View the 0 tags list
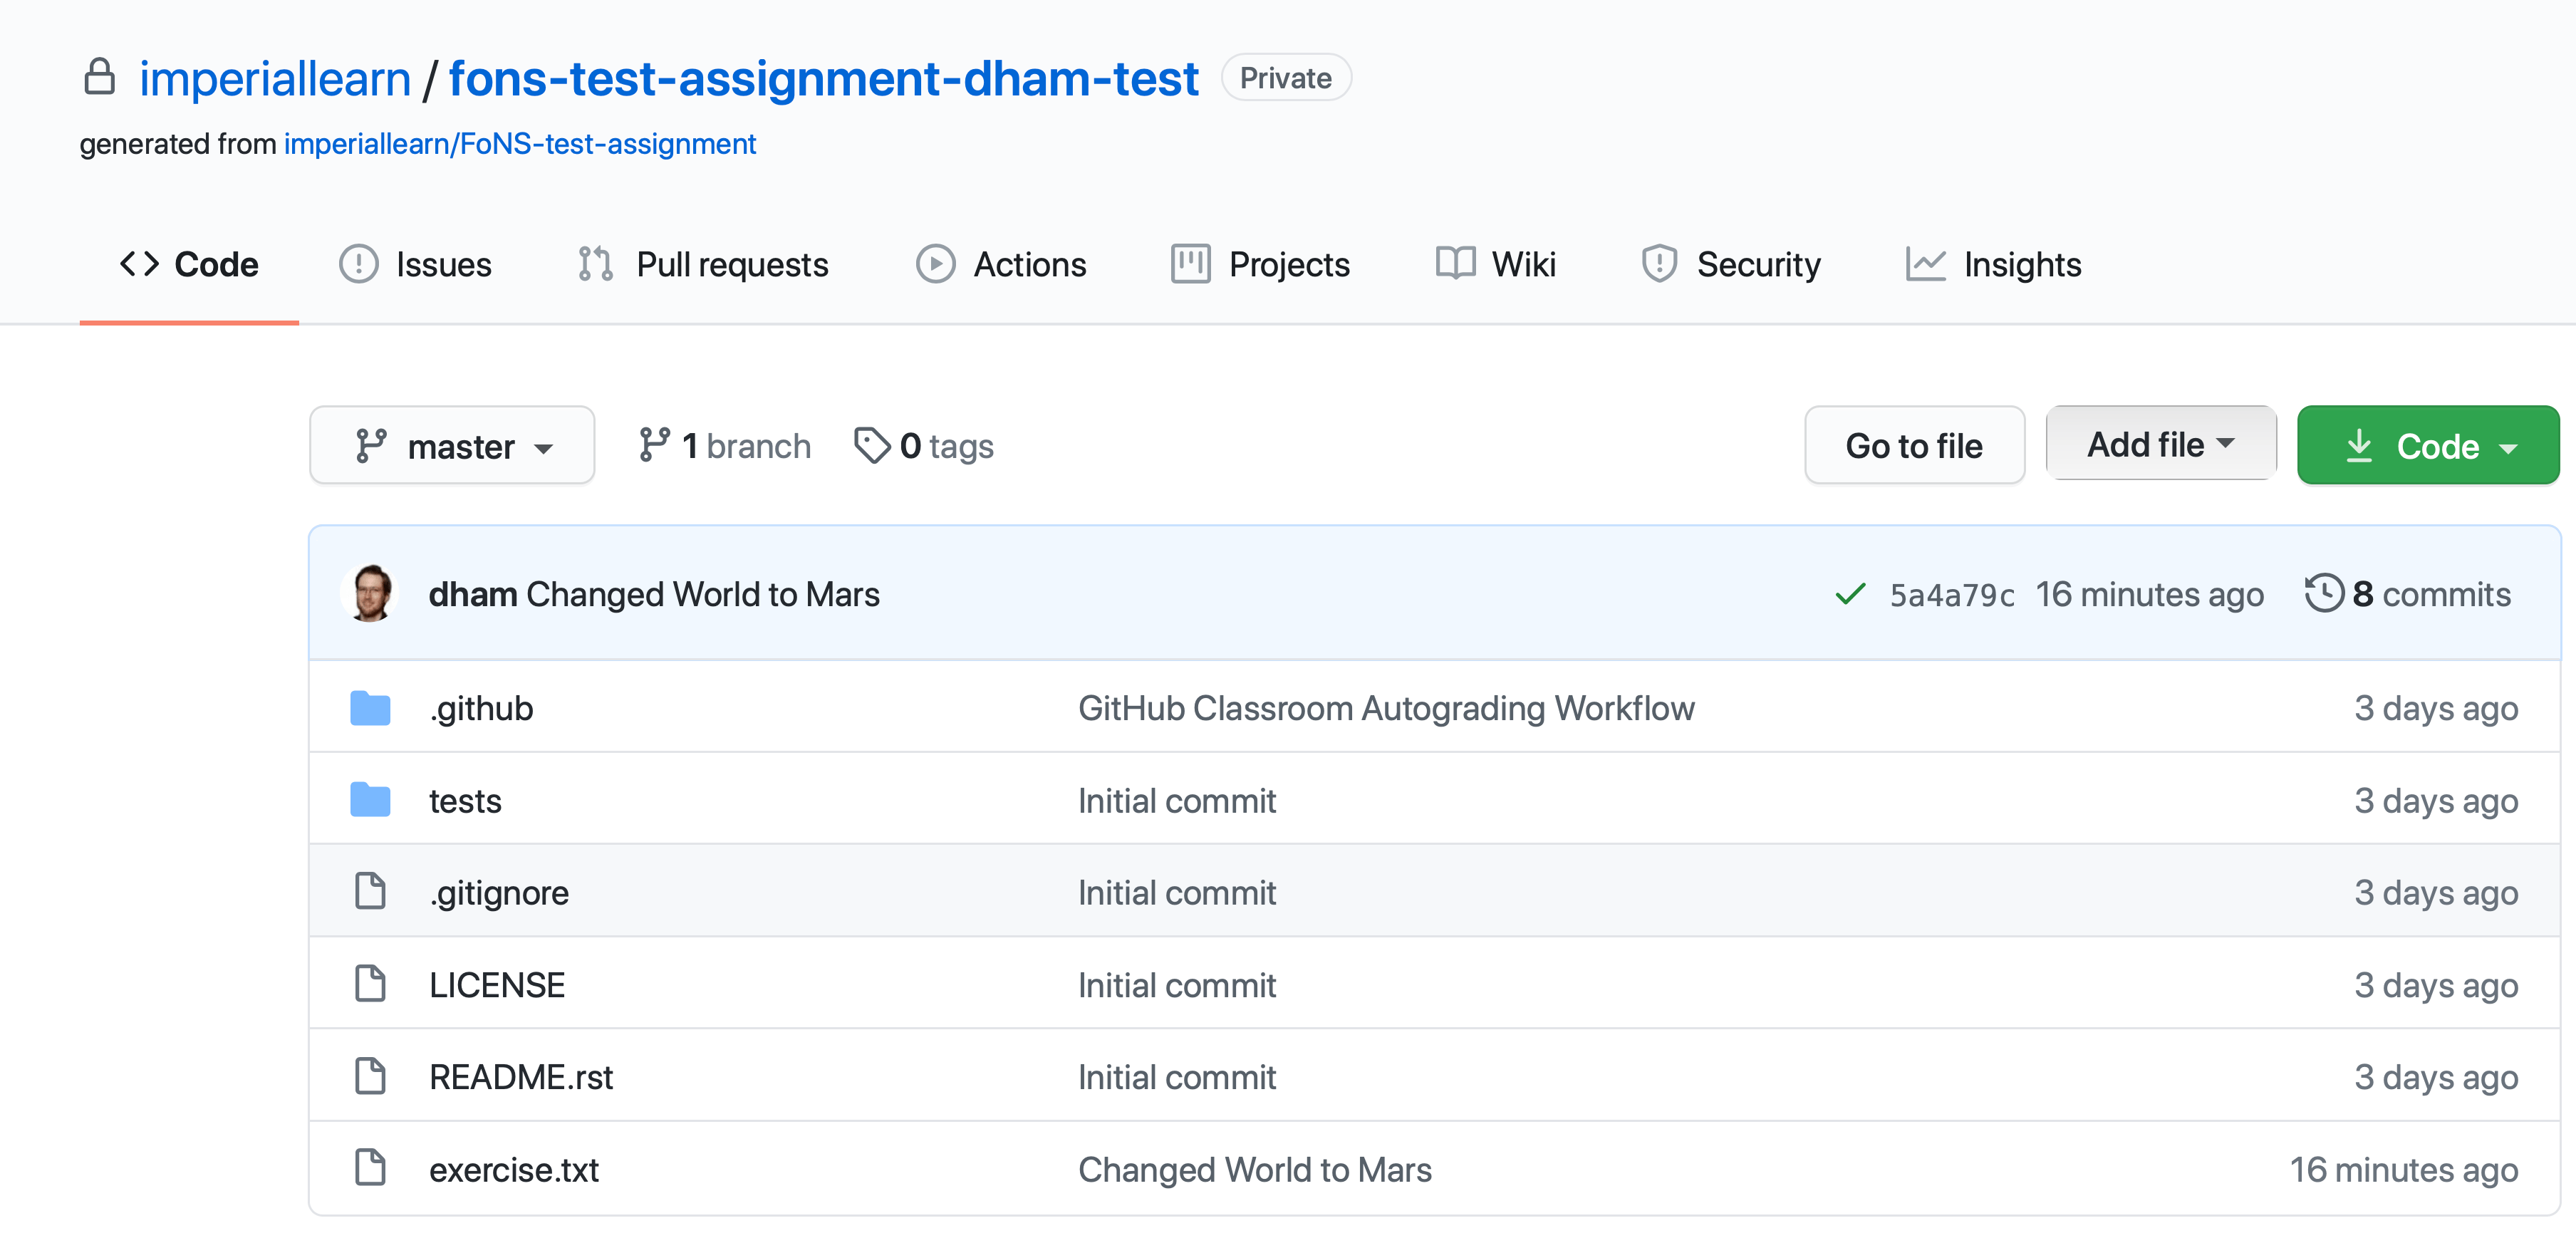The width and height of the screenshot is (2576, 1238). click(924, 445)
